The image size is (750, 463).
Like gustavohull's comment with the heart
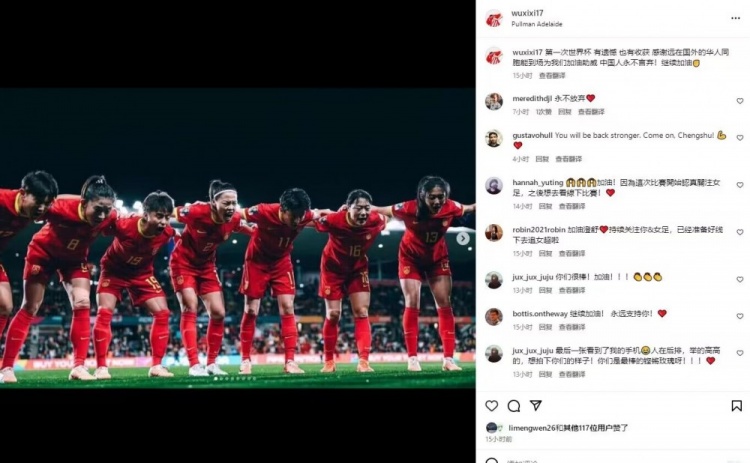(x=740, y=138)
